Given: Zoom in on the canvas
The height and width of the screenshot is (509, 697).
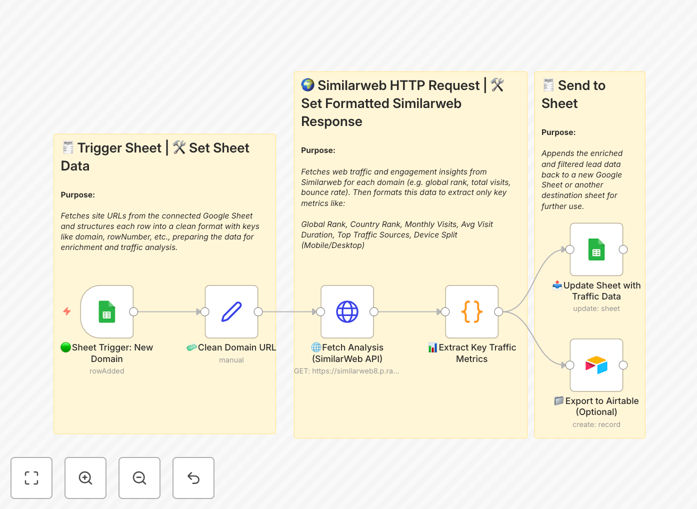Looking at the screenshot, I should tap(85, 478).
